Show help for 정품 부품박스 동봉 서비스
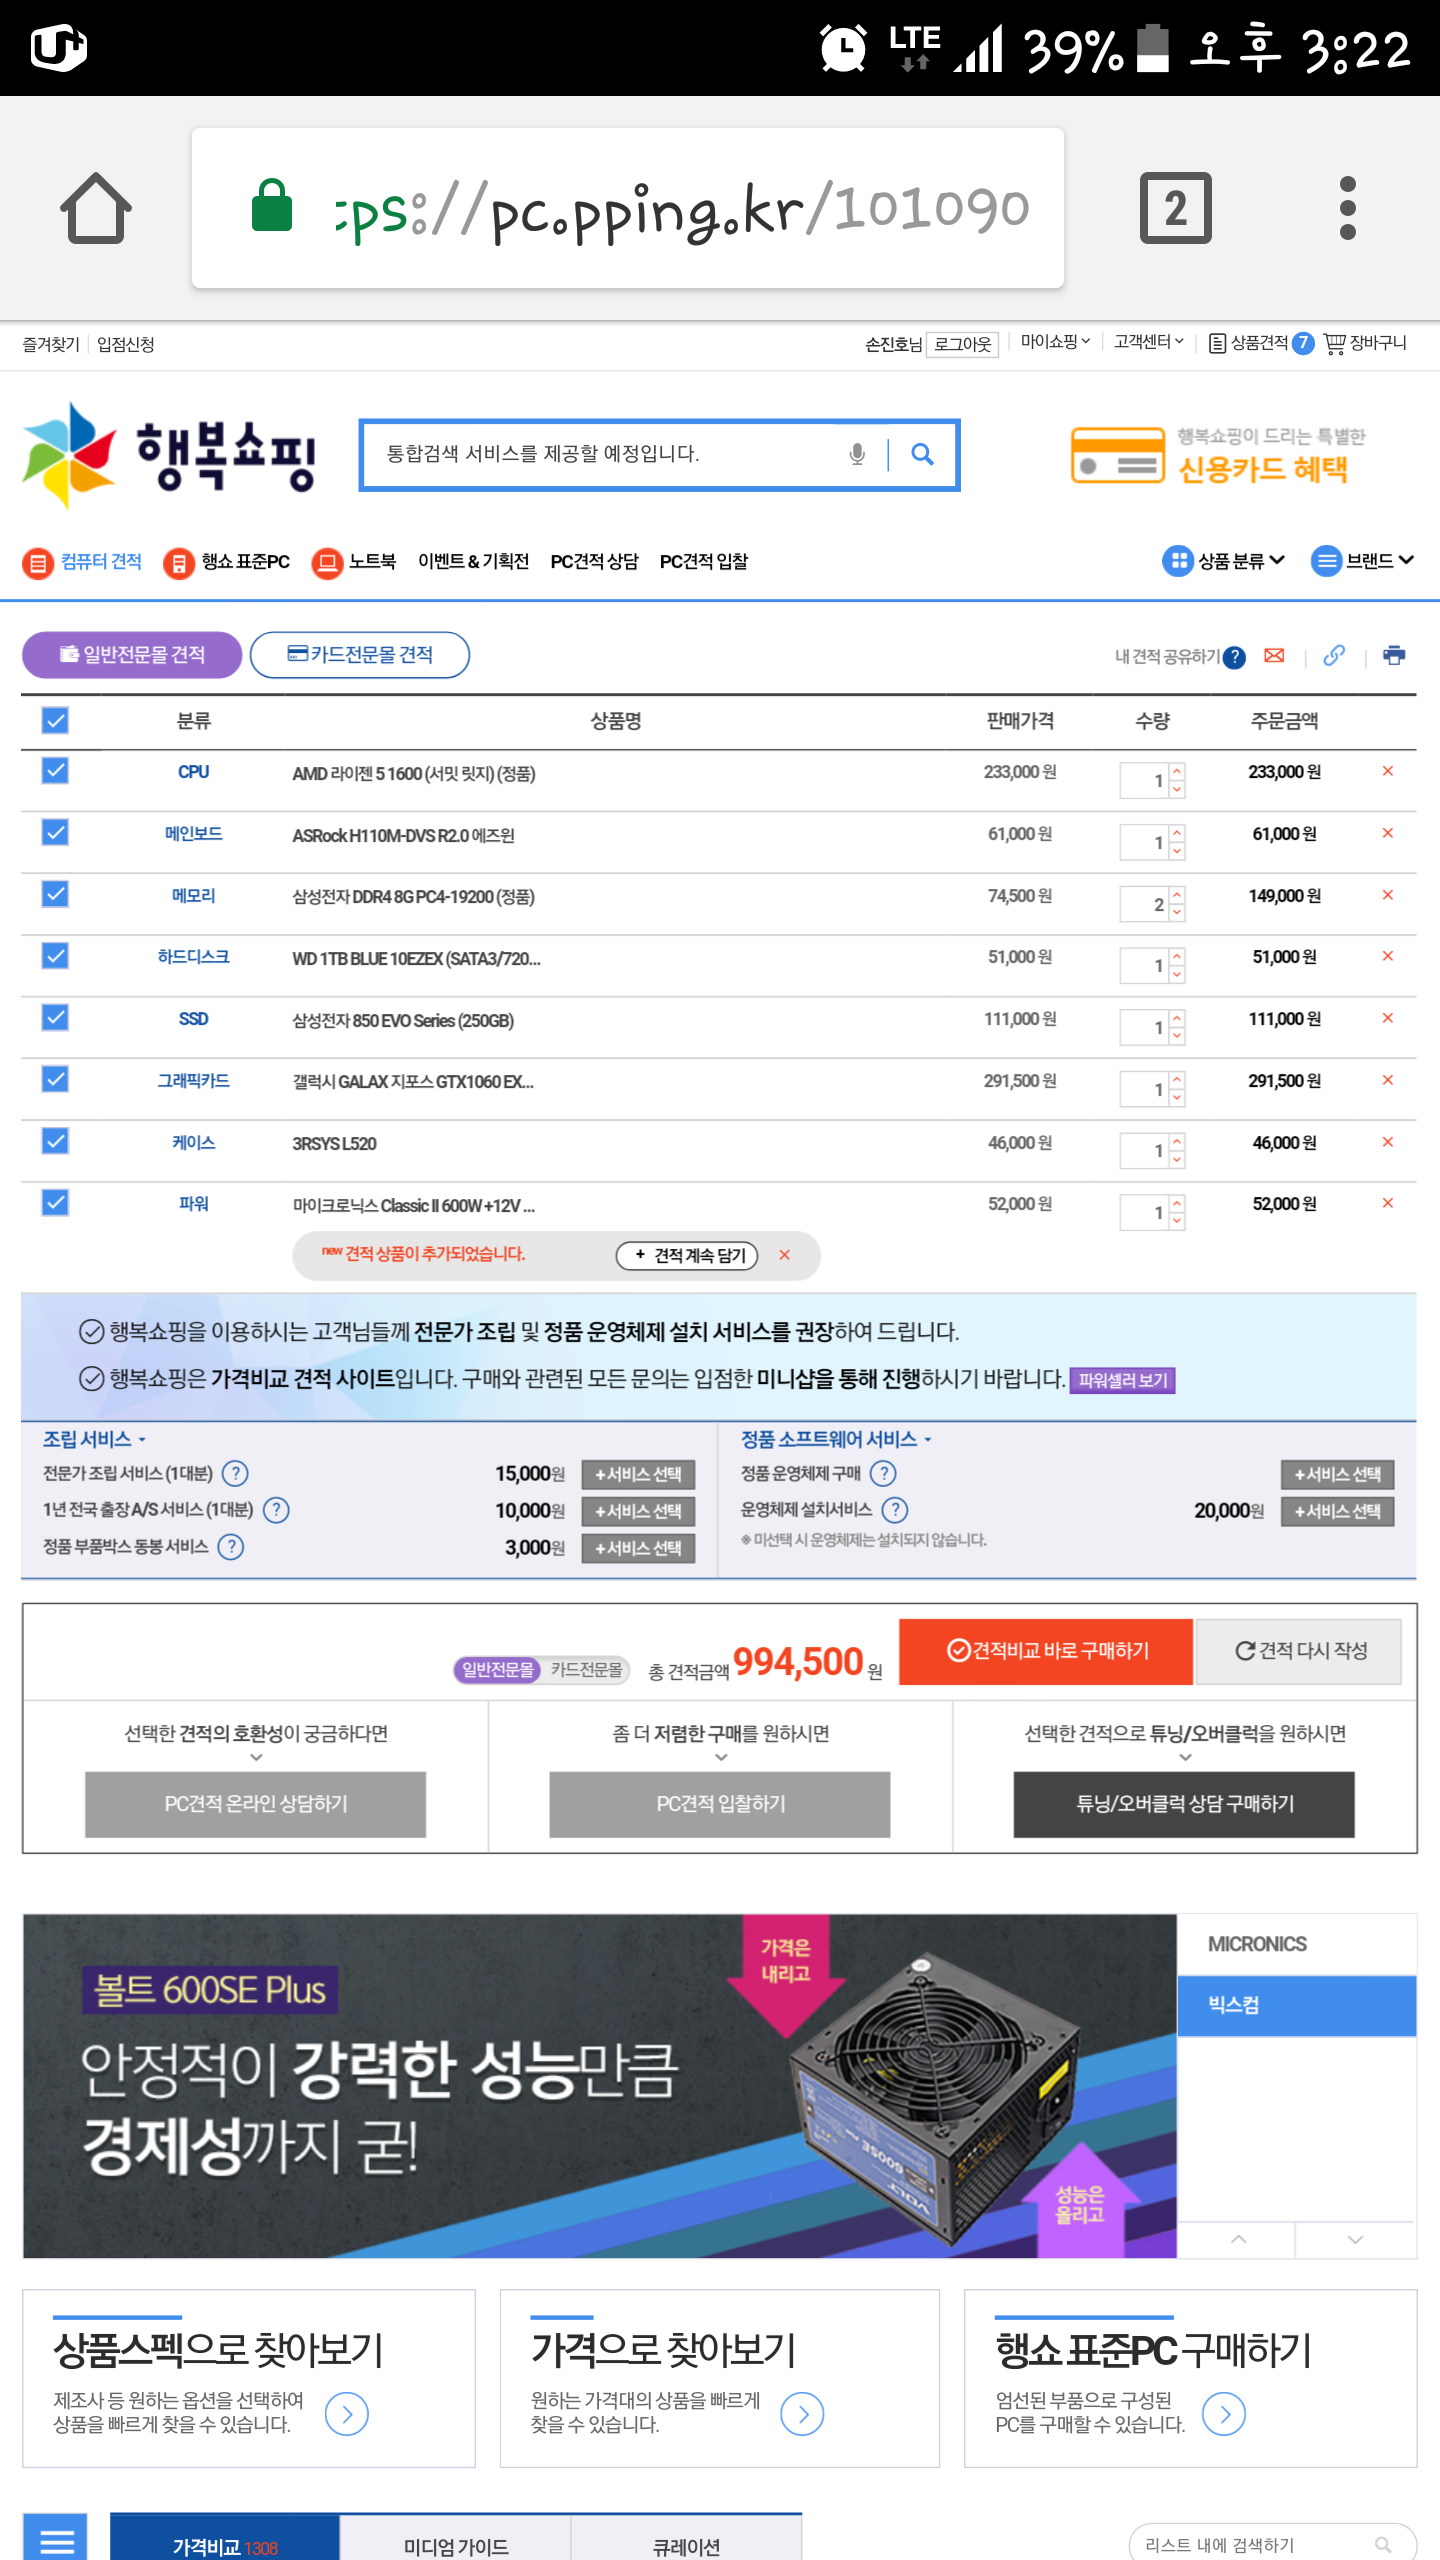This screenshot has height=2560, width=1440. (x=231, y=1547)
